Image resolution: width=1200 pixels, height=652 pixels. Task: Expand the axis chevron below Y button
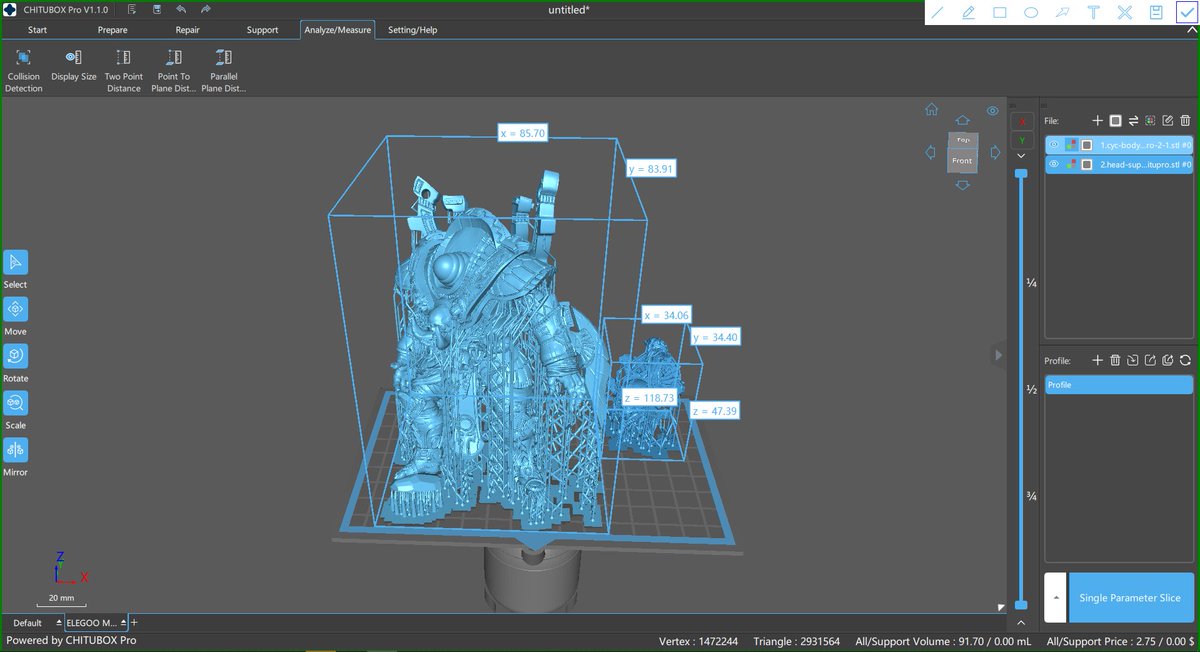tap(1021, 156)
